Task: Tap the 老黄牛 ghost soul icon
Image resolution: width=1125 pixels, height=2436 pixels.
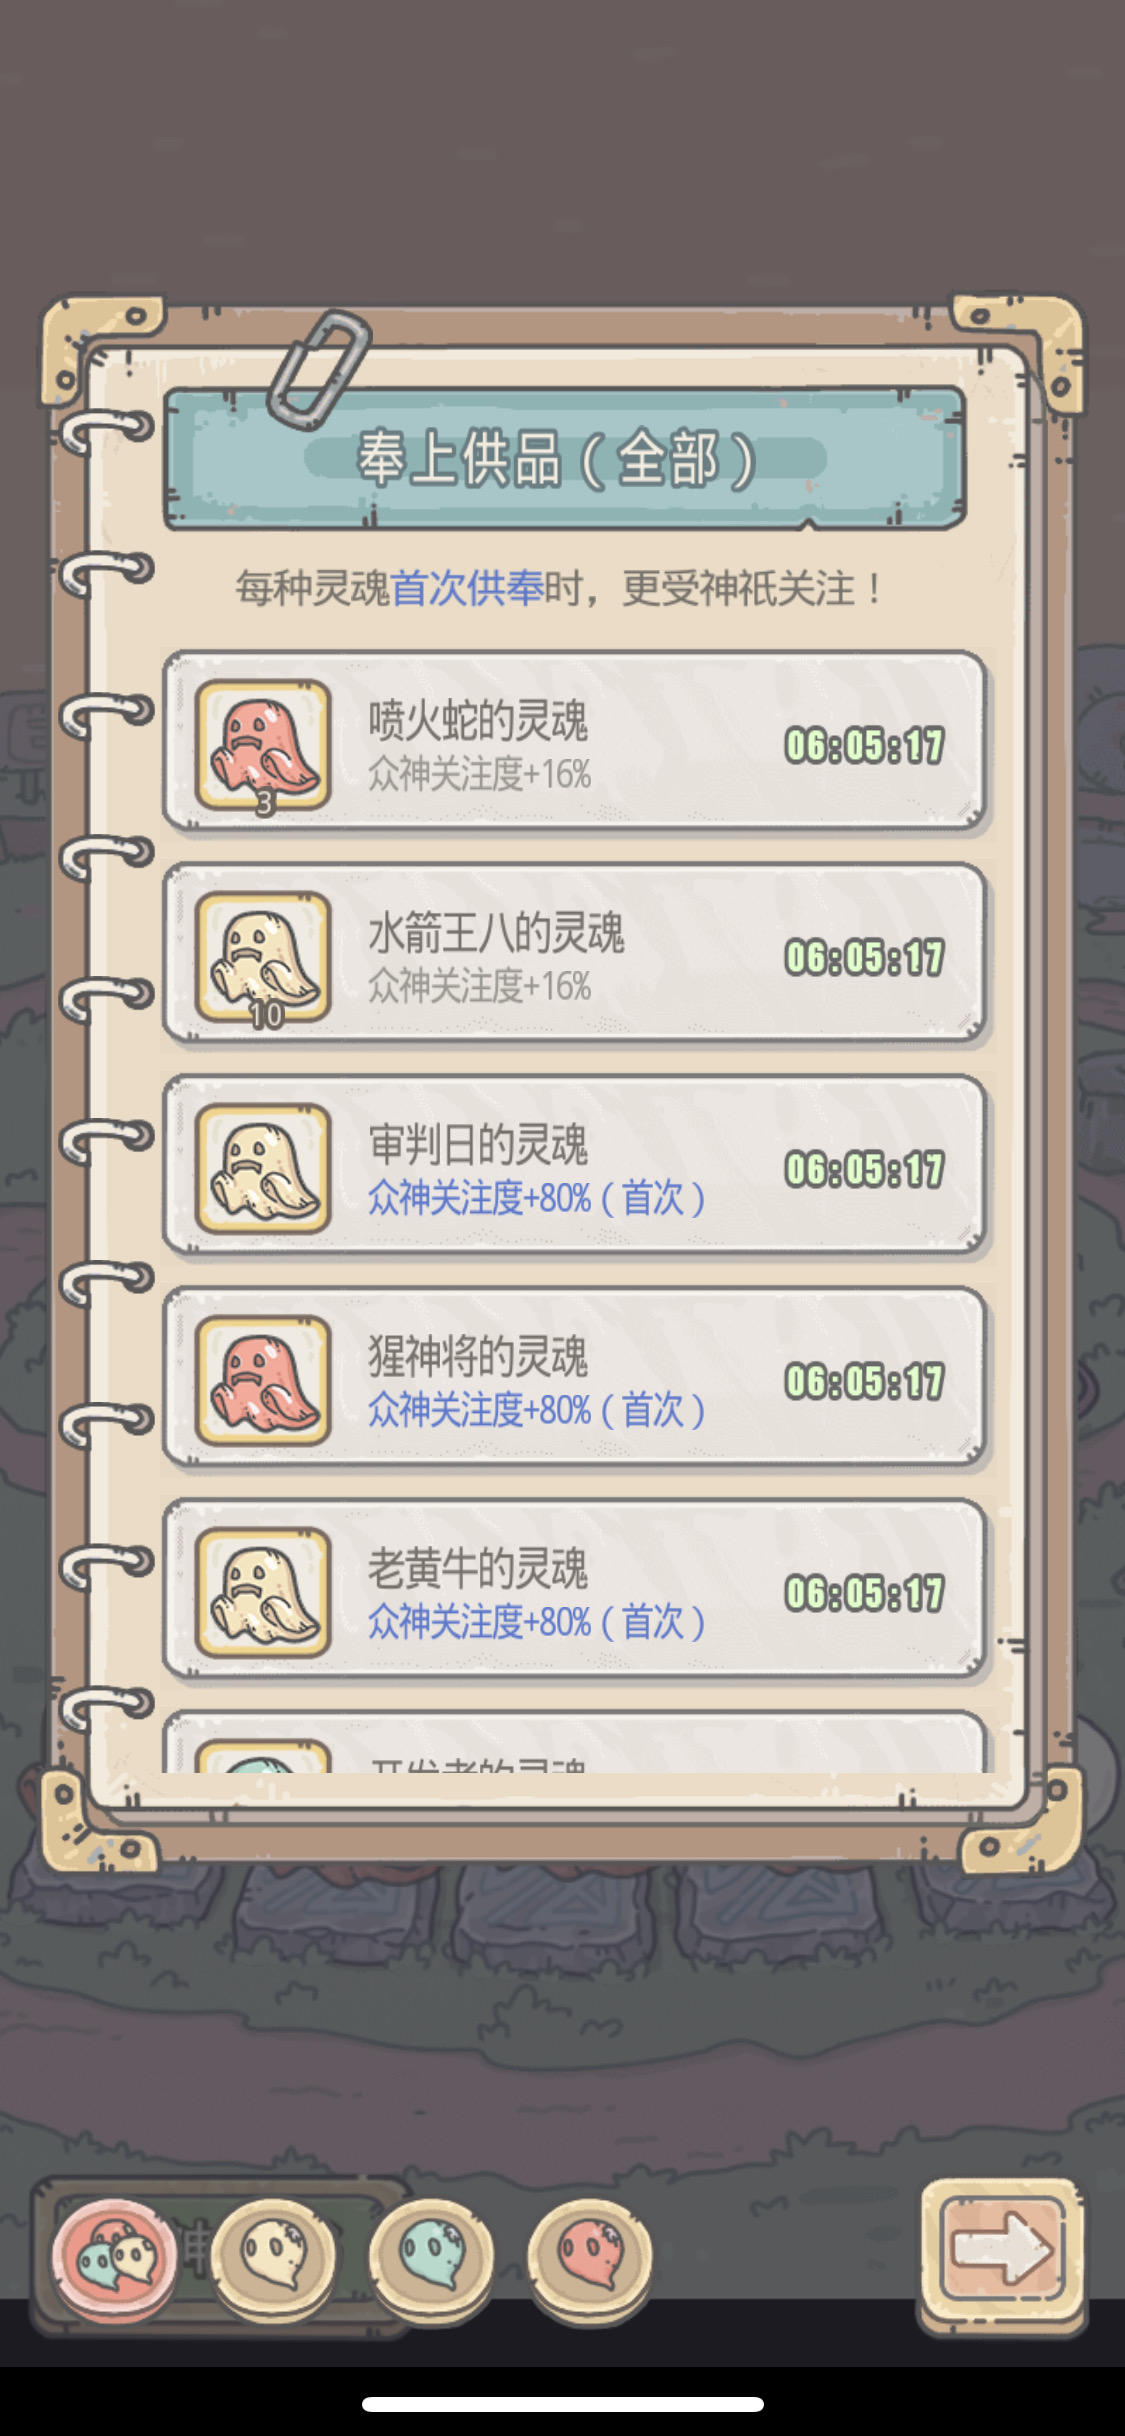Action: pyautogui.click(x=263, y=1593)
